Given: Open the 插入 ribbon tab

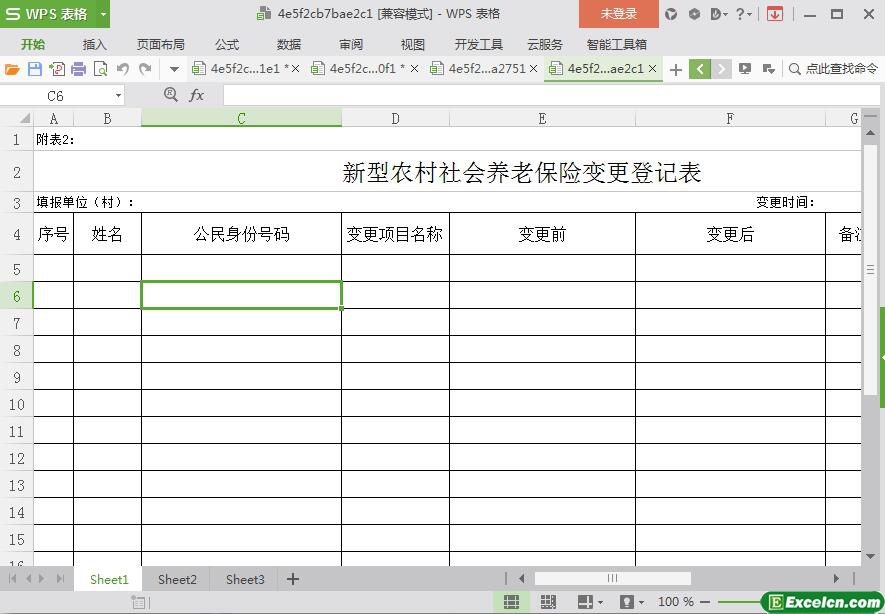Looking at the screenshot, I should pos(95,44).
